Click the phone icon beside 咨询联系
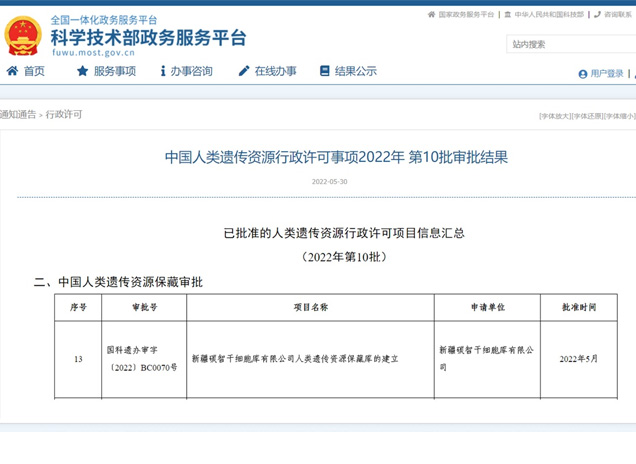Screen dimensions: 636x464 (x=597, y=15)
